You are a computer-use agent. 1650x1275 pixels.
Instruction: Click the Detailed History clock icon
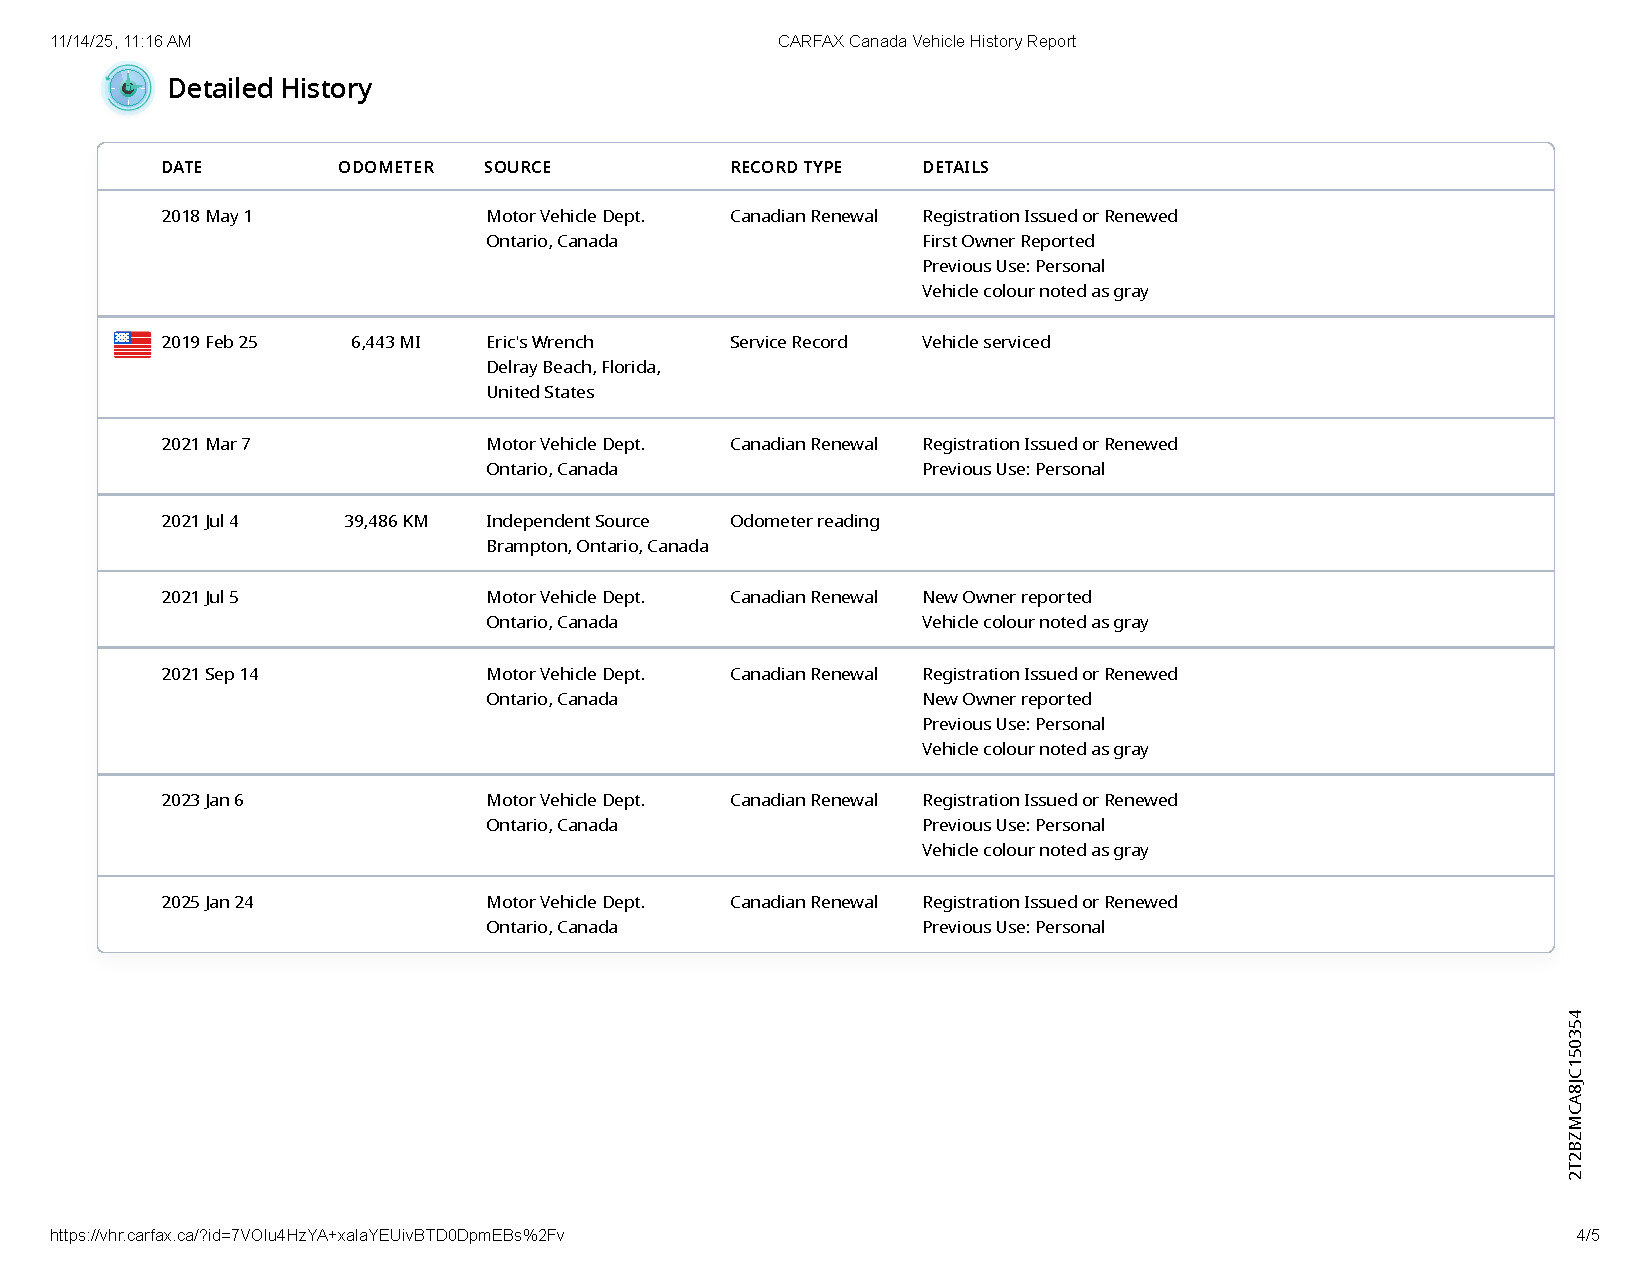[128, 89]
